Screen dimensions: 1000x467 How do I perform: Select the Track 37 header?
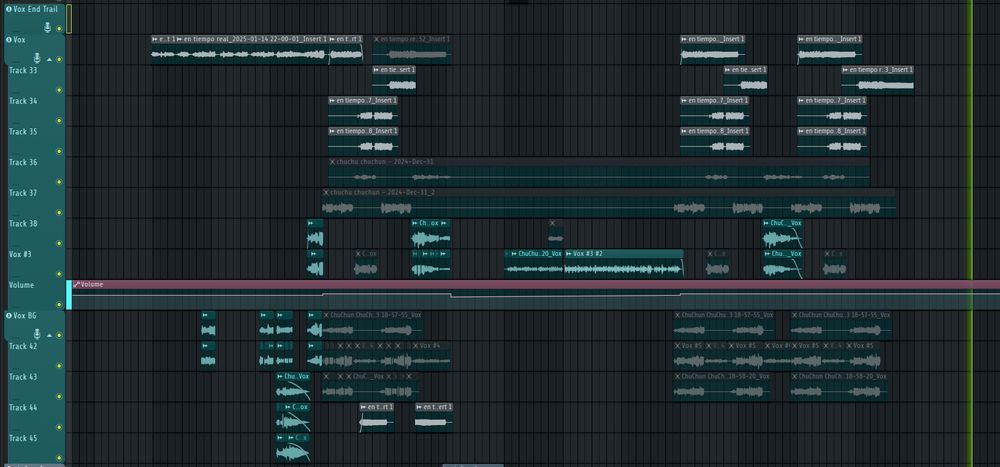34,202
